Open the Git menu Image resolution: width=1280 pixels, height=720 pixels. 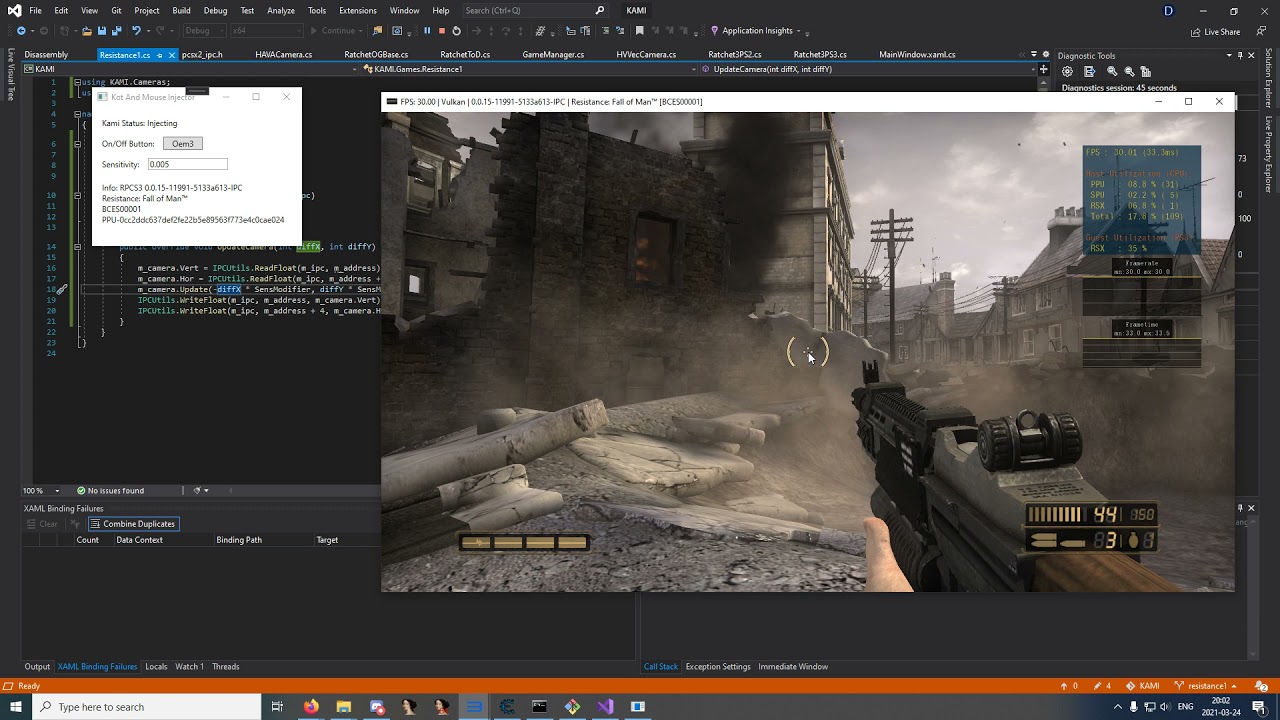click(116, 10)
